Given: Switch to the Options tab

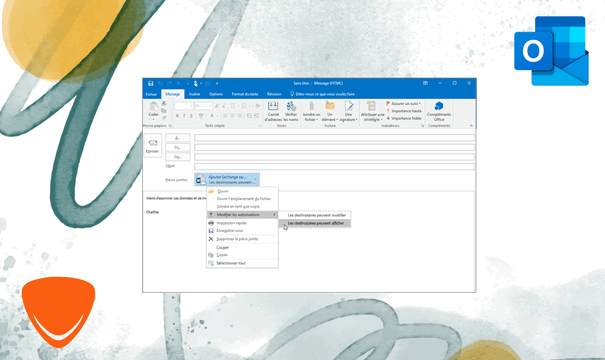Looking at the screenshot, I should click(216, 94).
